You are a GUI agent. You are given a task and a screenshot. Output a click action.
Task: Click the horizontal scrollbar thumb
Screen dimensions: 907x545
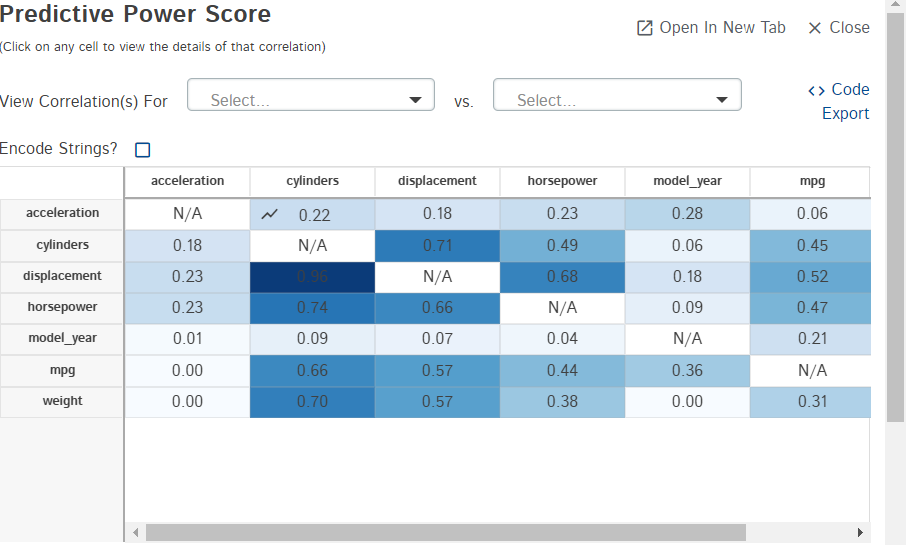445,532
